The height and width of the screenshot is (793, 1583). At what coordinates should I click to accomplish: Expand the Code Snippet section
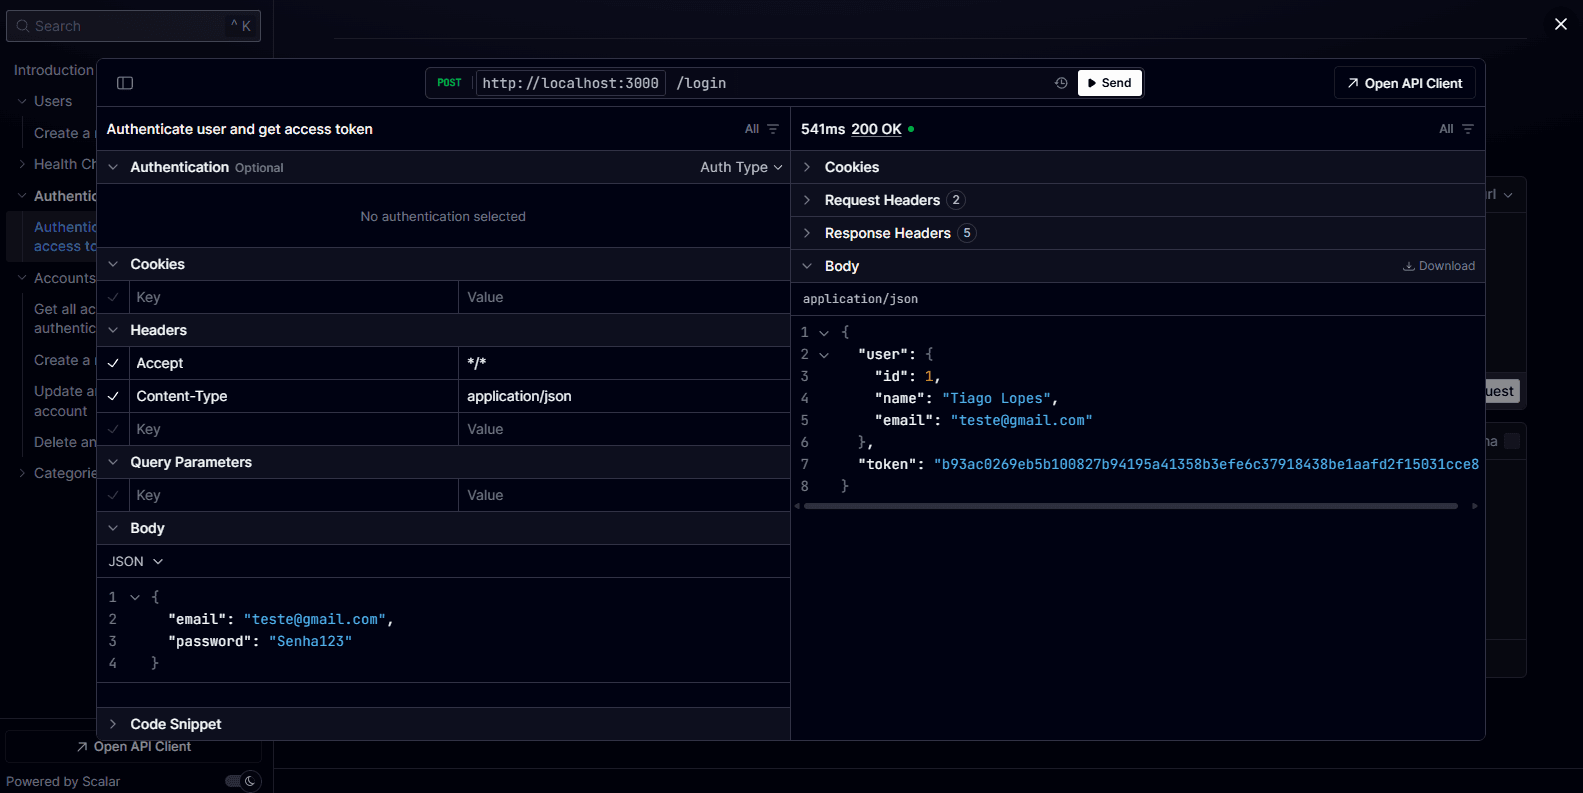coord(175,724)
